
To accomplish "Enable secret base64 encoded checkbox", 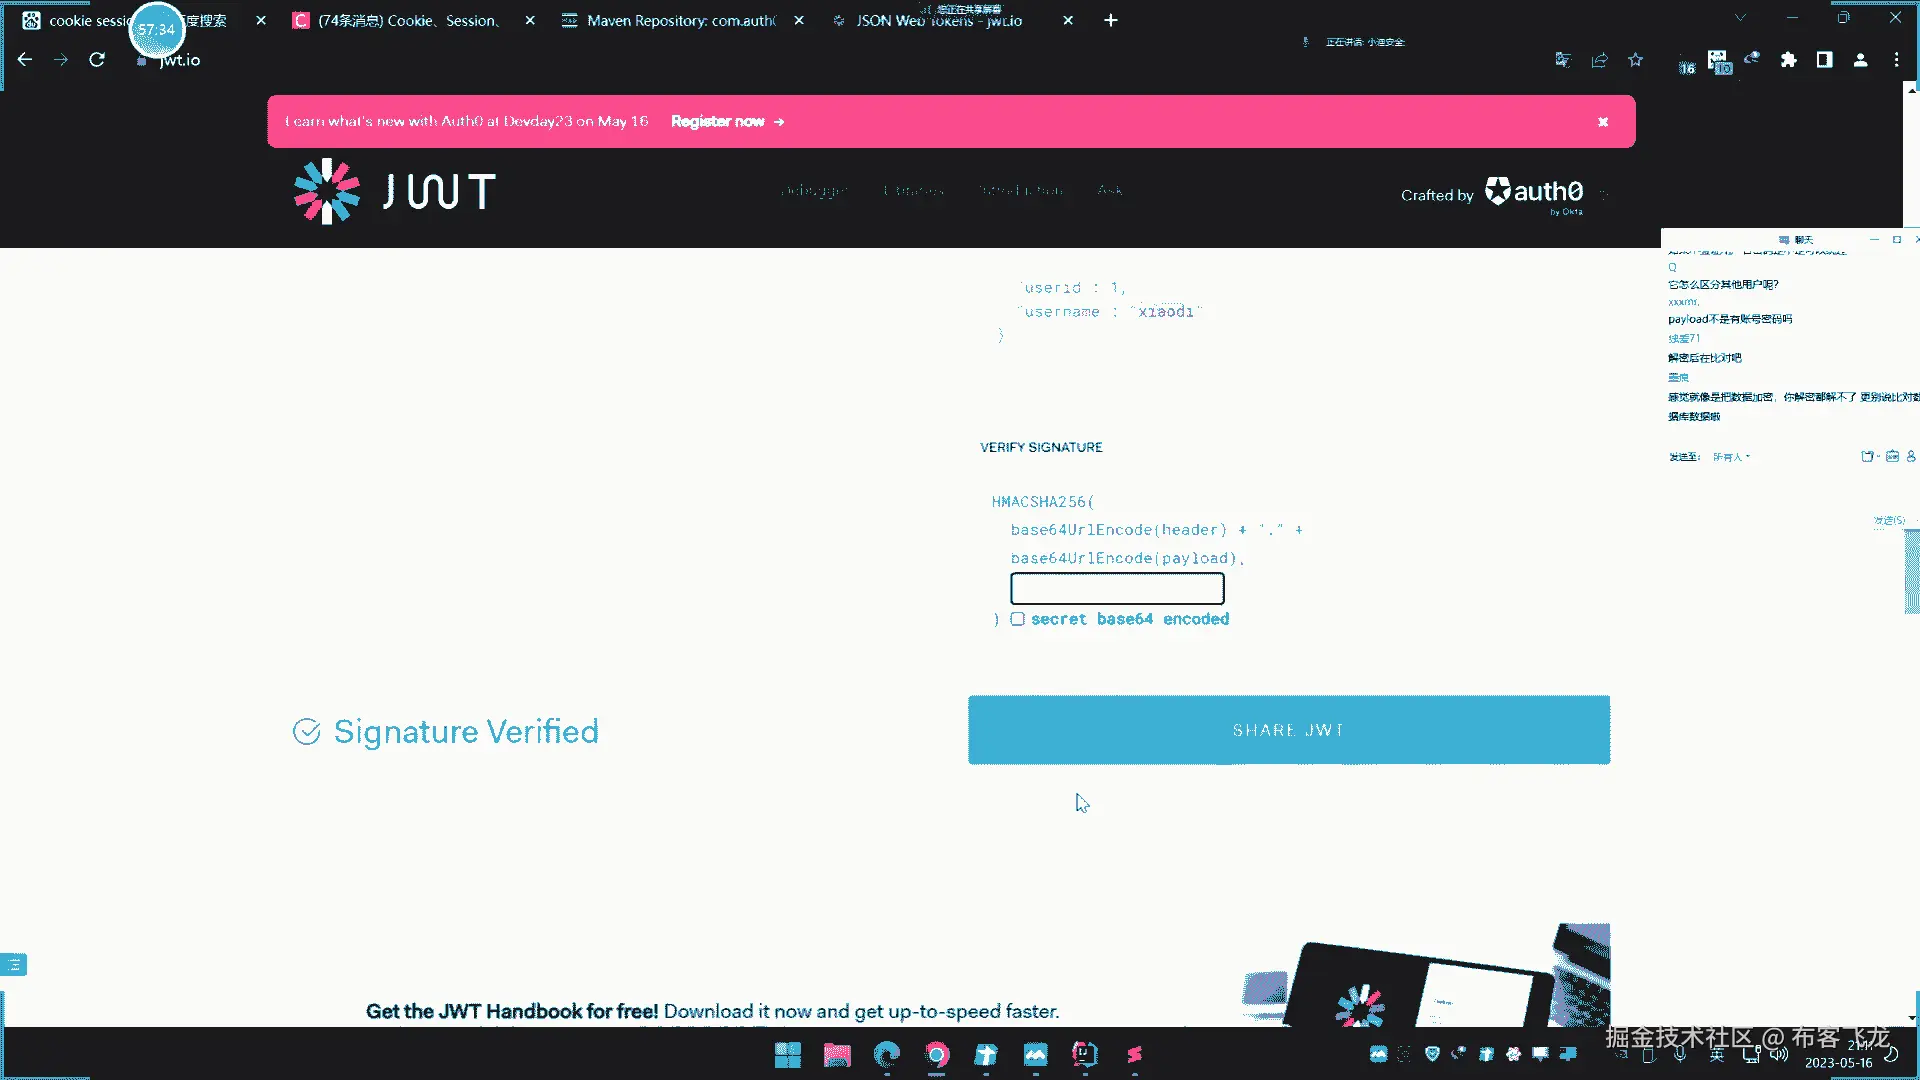I will 1017,619.
